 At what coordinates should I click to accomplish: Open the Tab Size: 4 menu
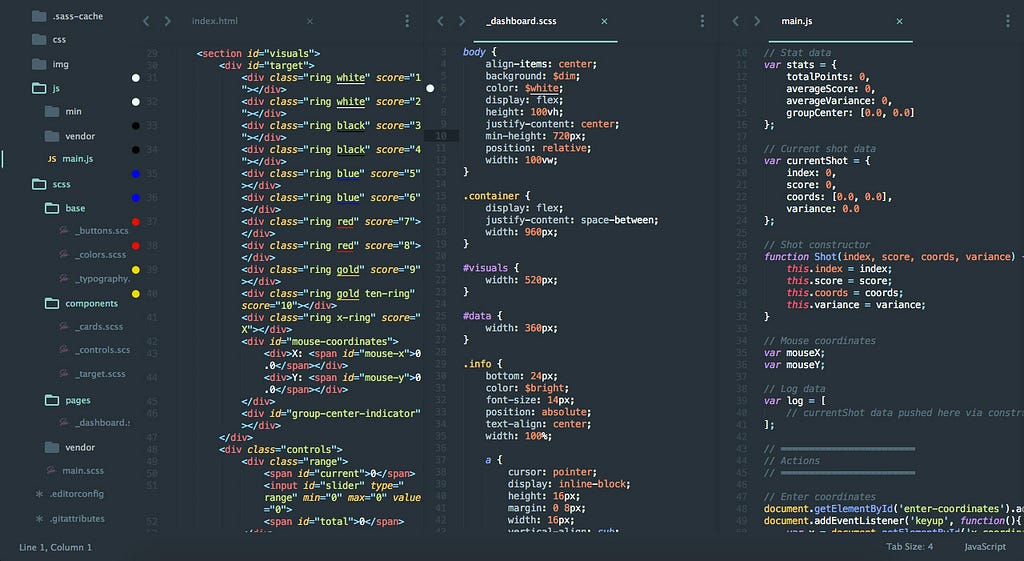910,547
